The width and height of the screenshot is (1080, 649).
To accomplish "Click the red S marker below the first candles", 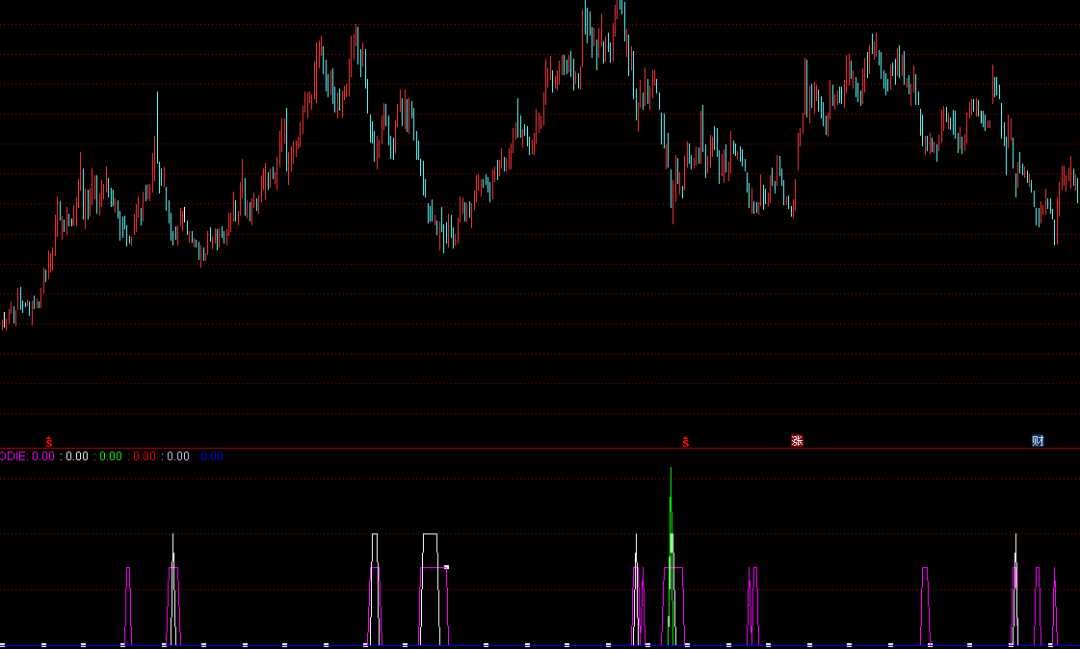I will pos(49,442).
